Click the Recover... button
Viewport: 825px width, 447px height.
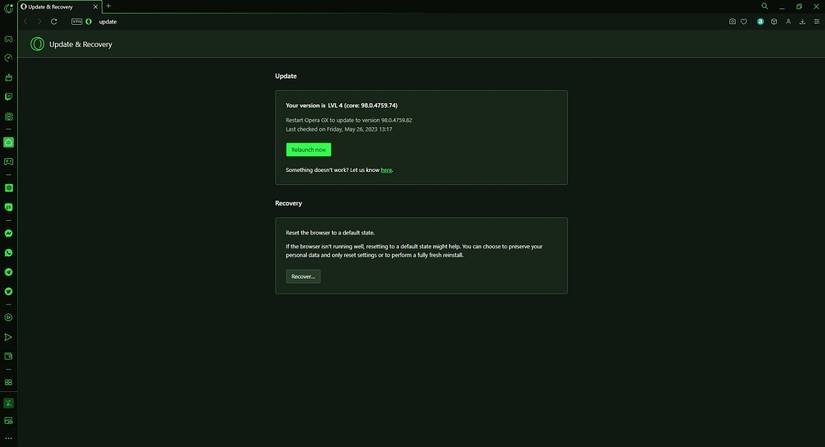(303, 277)
